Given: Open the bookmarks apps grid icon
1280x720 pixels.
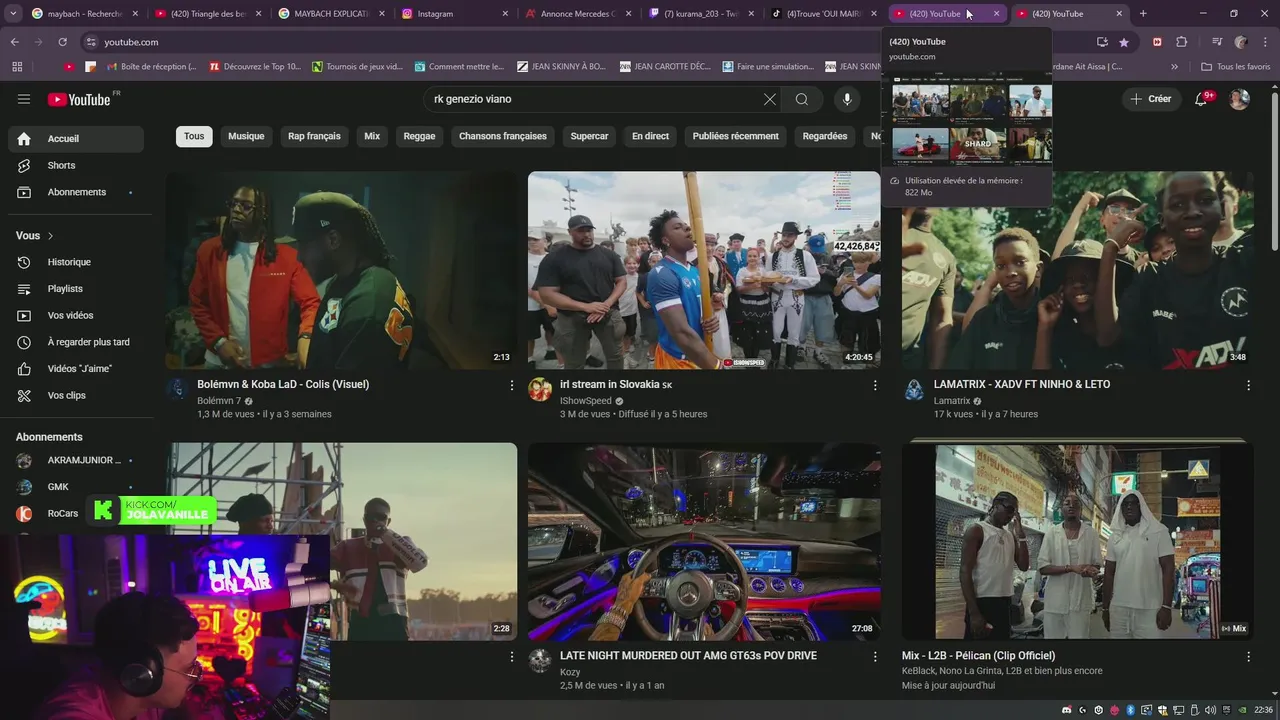Looking at the screenshot, I should [x=17, y=67].
